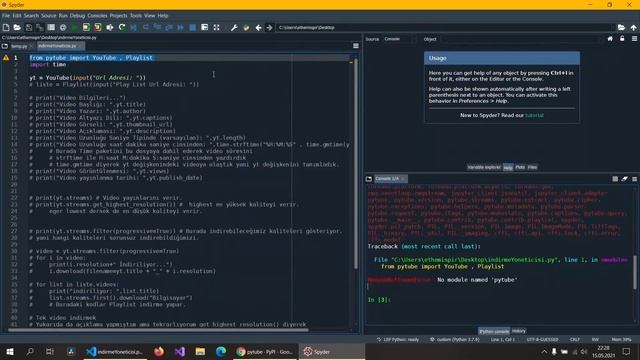
Task: Show hidden system tray icons chevron
Action: (x=544, y=351)
